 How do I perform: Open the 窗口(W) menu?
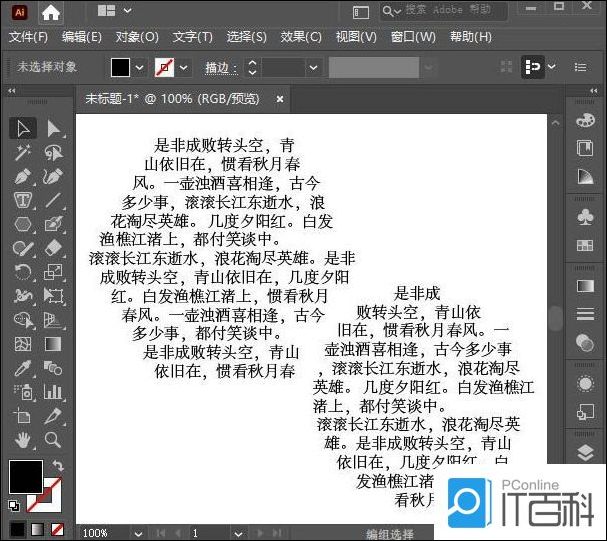pos(413,37)
